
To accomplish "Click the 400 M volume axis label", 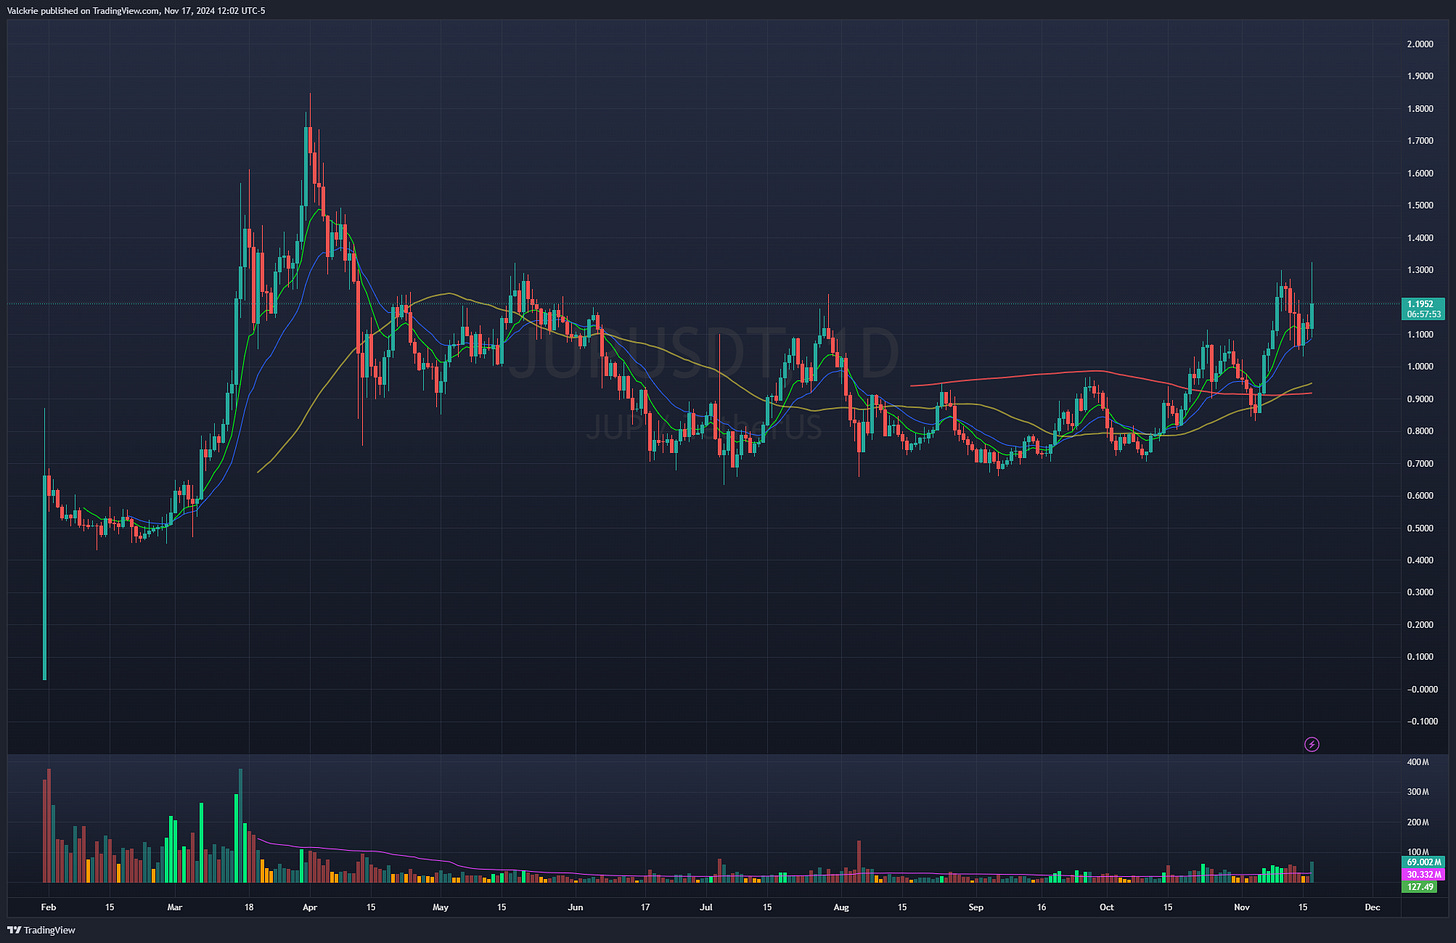I will click(1419, 763).
